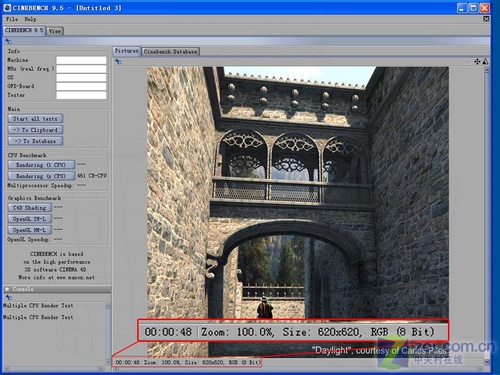Switch to the View tab
The width and height of the screenshot is (500, 375).
(x=55, y=31)
